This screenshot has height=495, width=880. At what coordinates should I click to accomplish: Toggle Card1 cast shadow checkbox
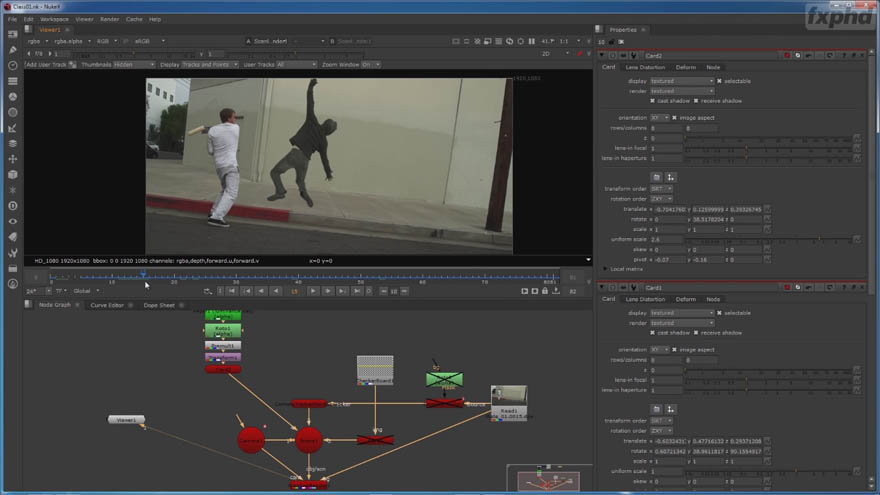[652, 333]
